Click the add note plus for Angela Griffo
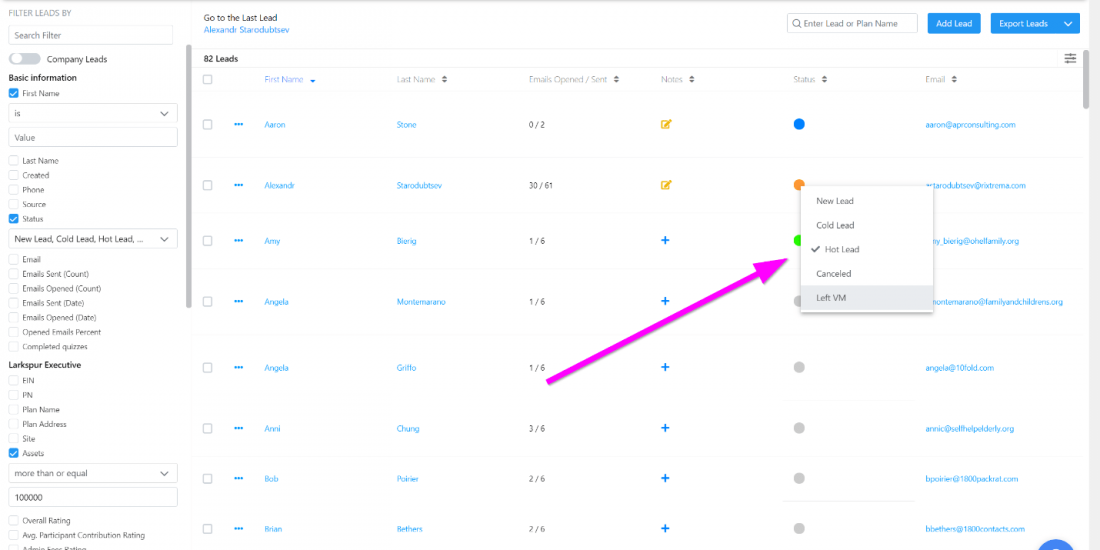 (x=666, y=367)
